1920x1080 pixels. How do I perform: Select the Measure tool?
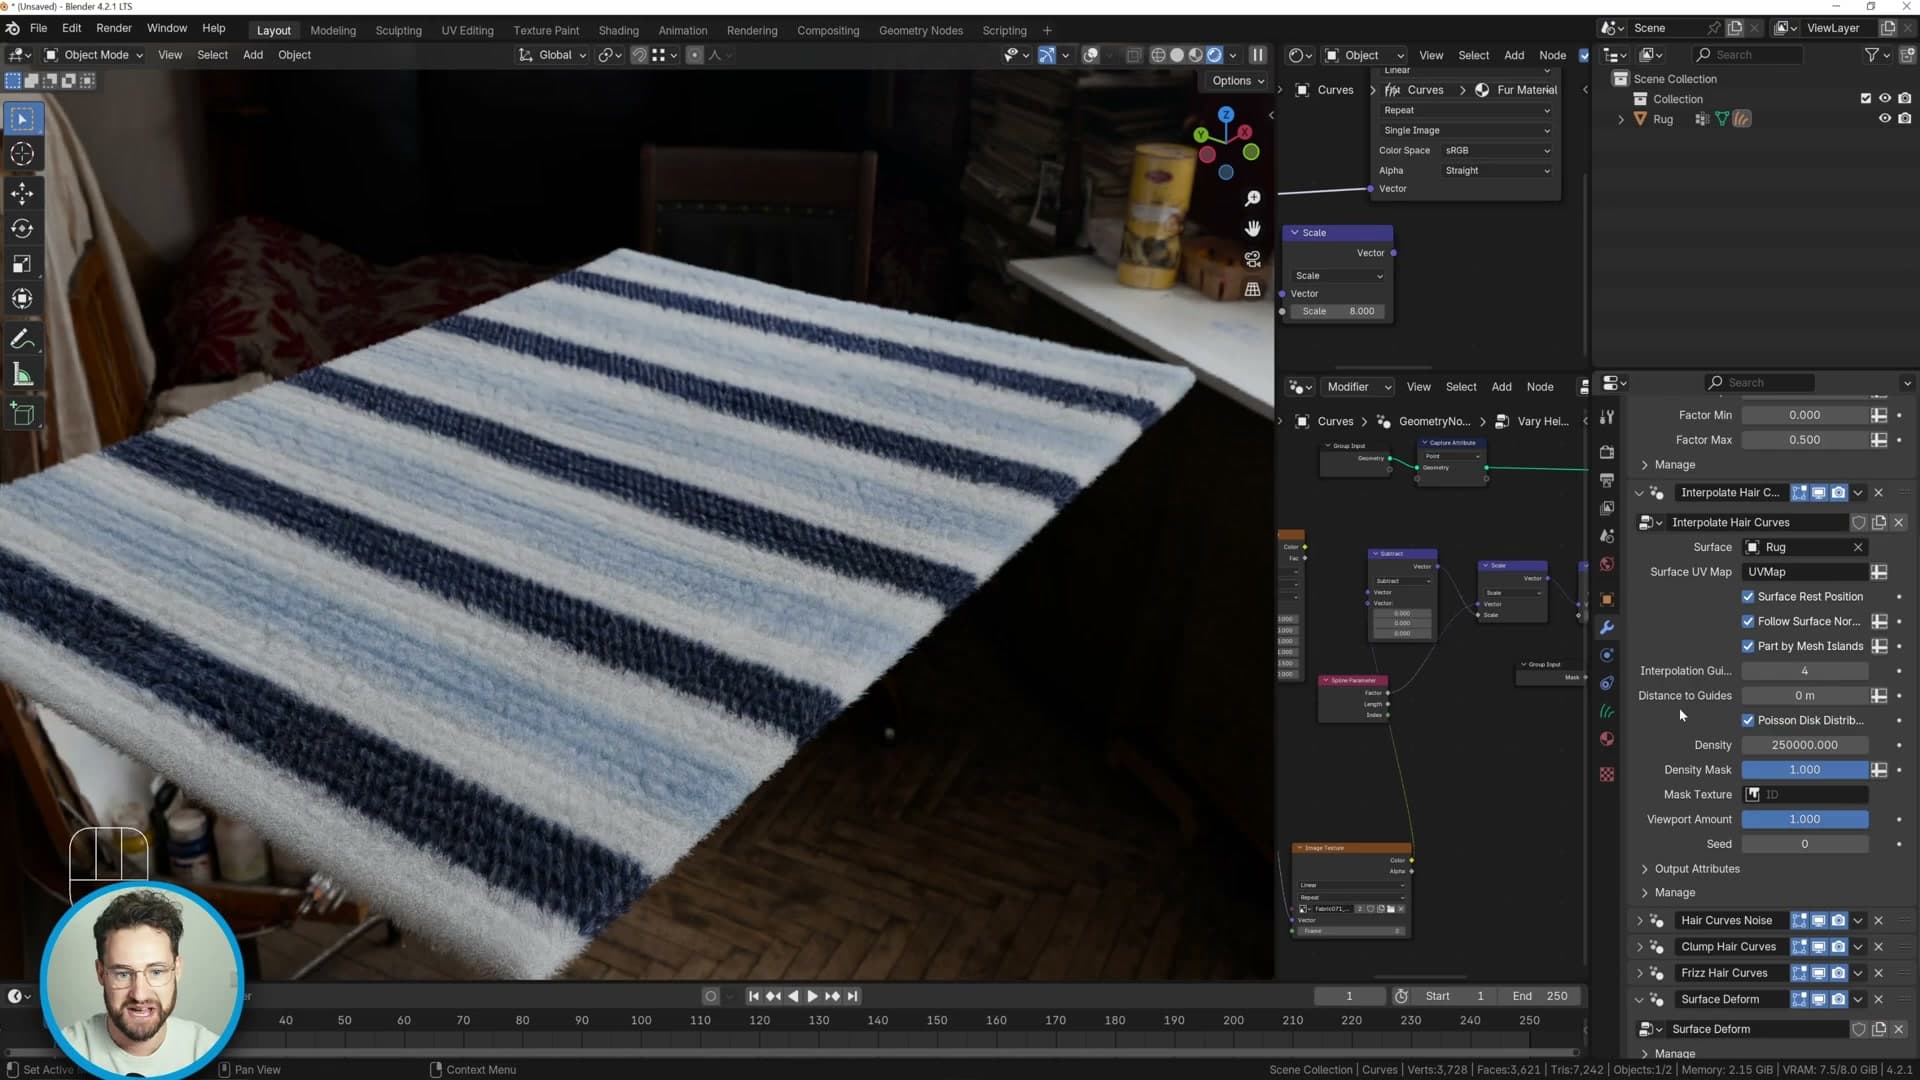[x=22, y=375]
